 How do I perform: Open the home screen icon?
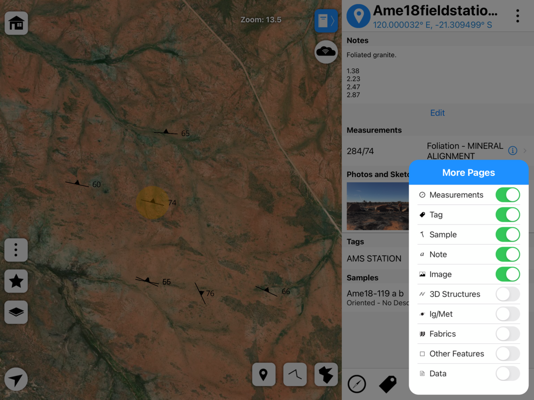pos(16,23)
